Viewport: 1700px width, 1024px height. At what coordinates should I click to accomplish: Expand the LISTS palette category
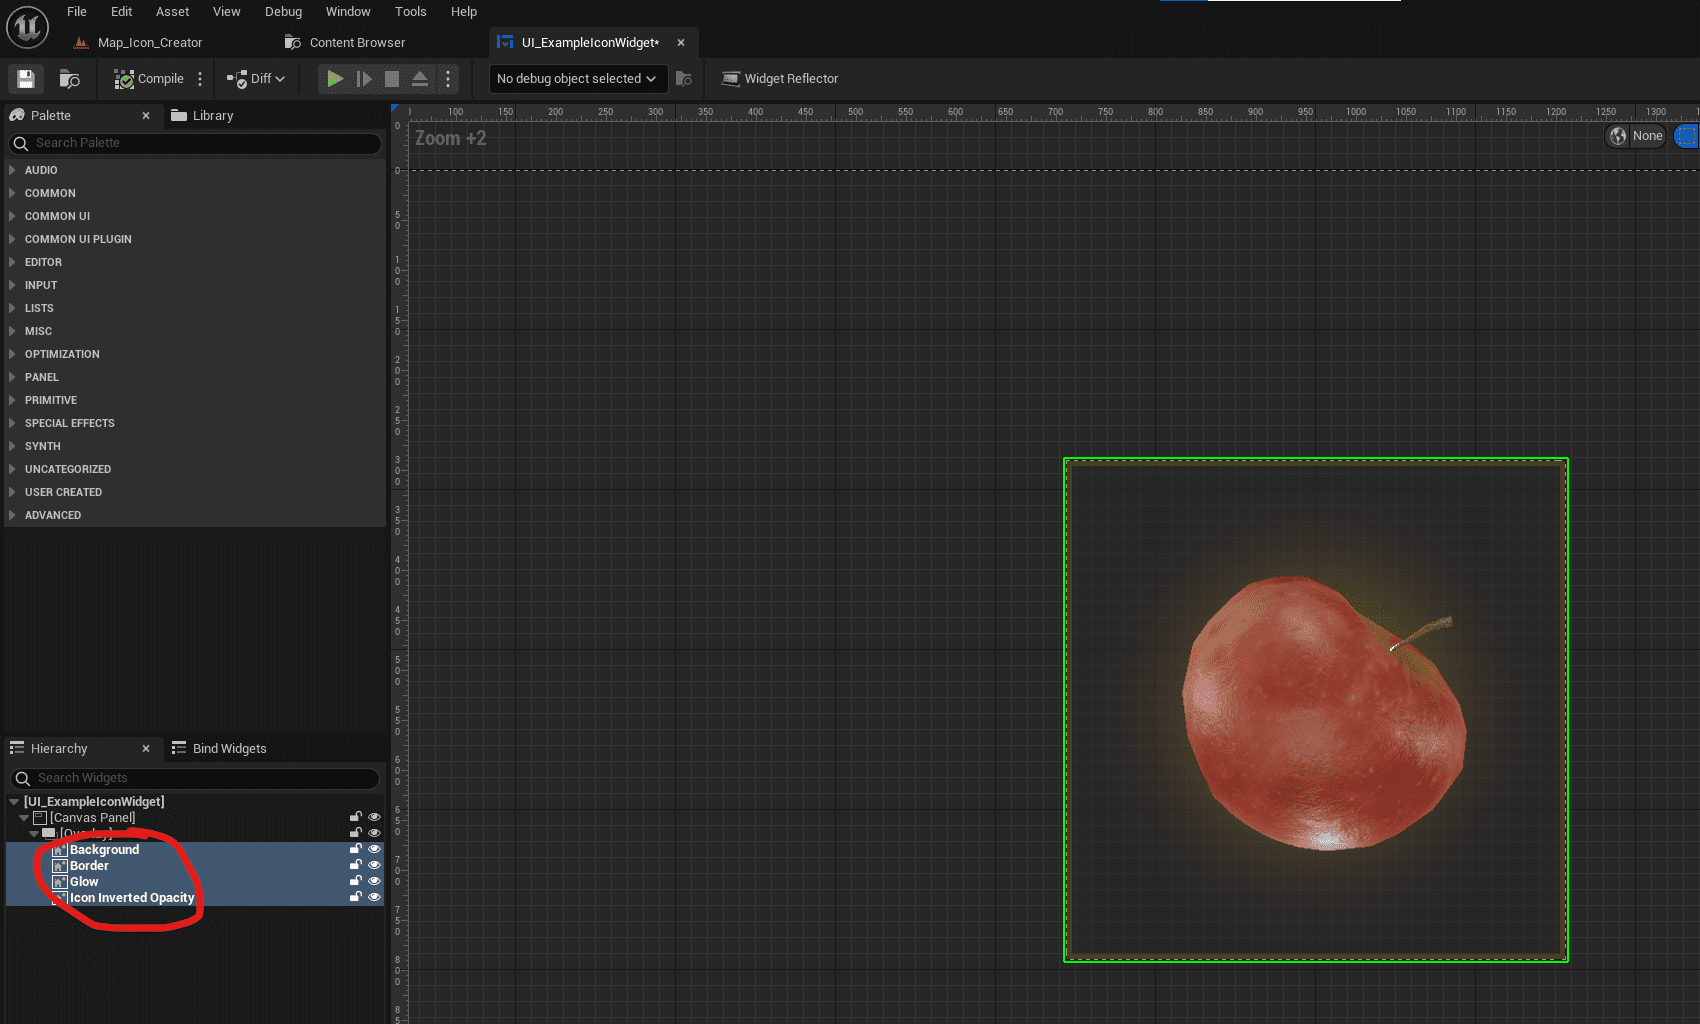click(x=12, y=308)
